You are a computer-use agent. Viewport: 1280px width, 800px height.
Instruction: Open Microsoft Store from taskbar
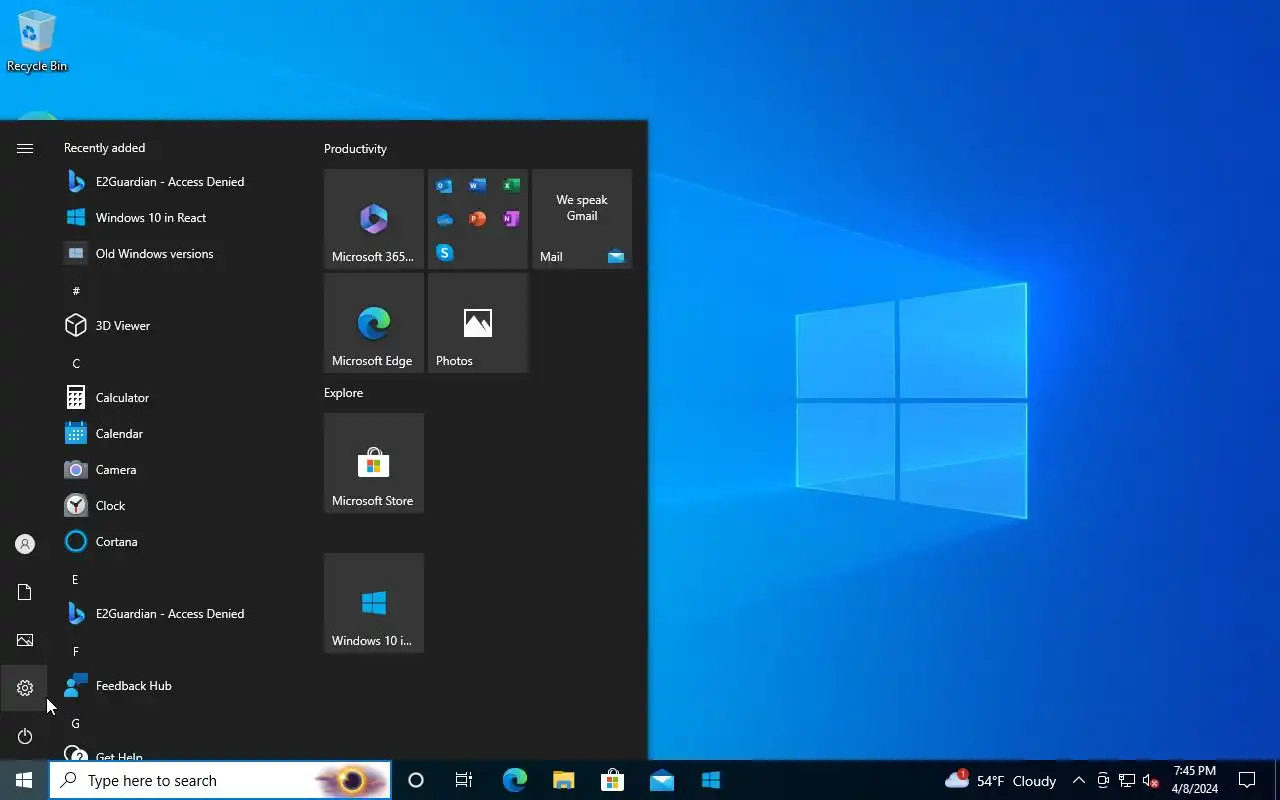(x=612, y=780)
